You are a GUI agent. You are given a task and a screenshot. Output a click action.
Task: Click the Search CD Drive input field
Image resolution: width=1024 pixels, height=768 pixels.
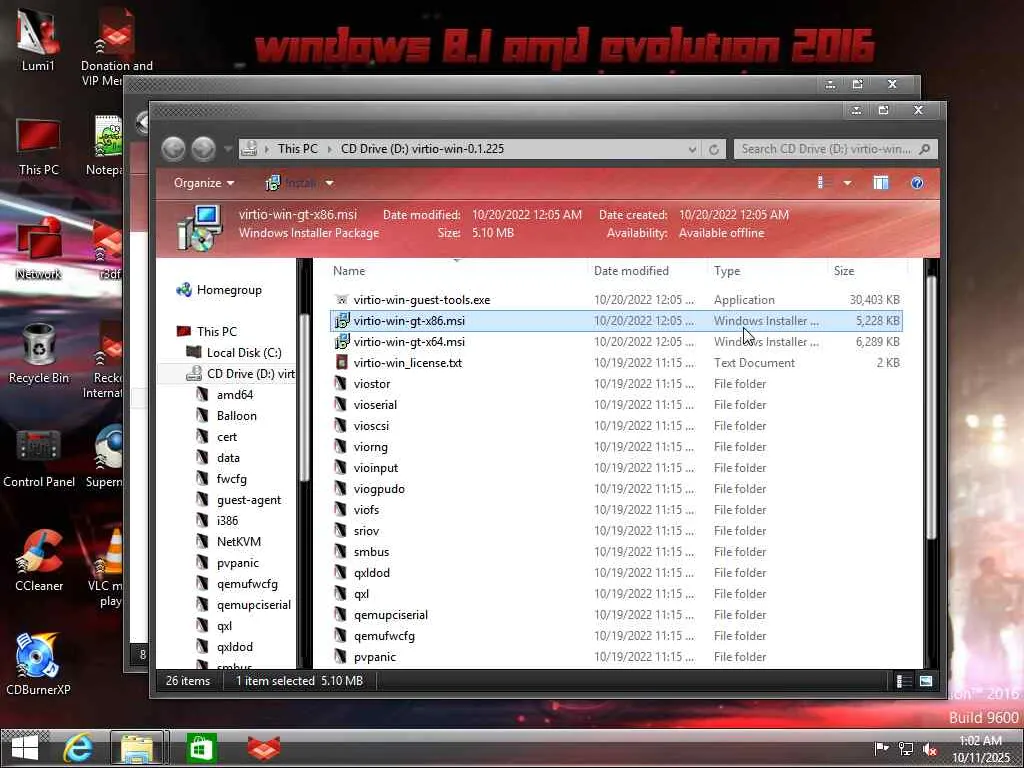[x=835, y=149]
